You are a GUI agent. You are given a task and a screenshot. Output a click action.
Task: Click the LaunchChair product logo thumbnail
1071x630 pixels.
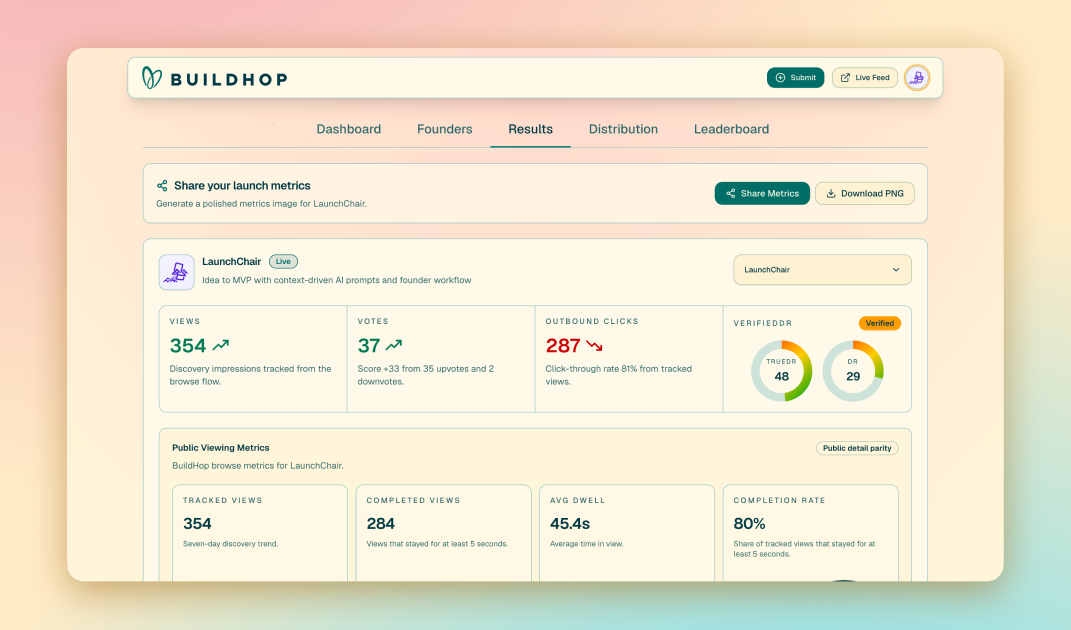click(177, 272)
